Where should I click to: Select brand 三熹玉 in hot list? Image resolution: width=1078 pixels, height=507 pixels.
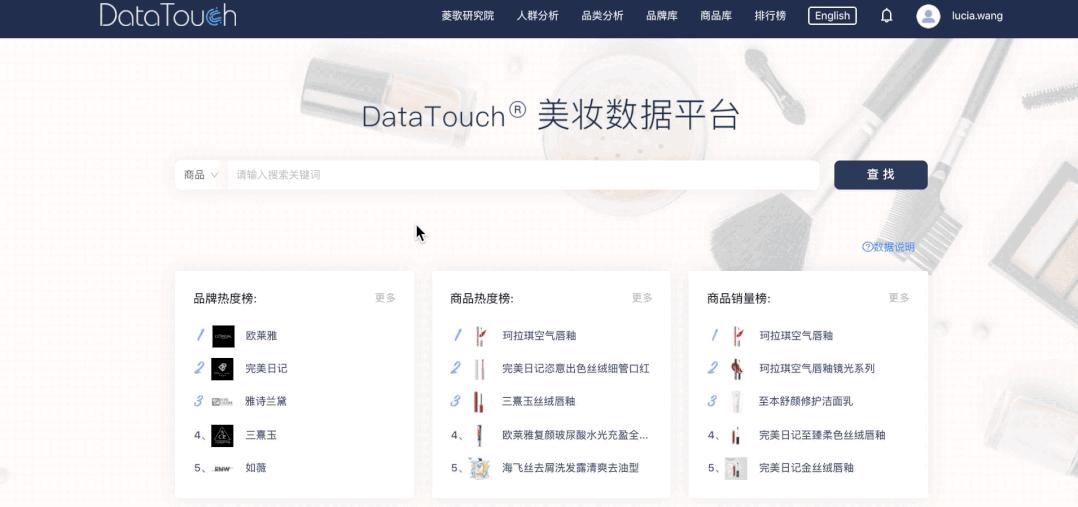tap(261, 435)
